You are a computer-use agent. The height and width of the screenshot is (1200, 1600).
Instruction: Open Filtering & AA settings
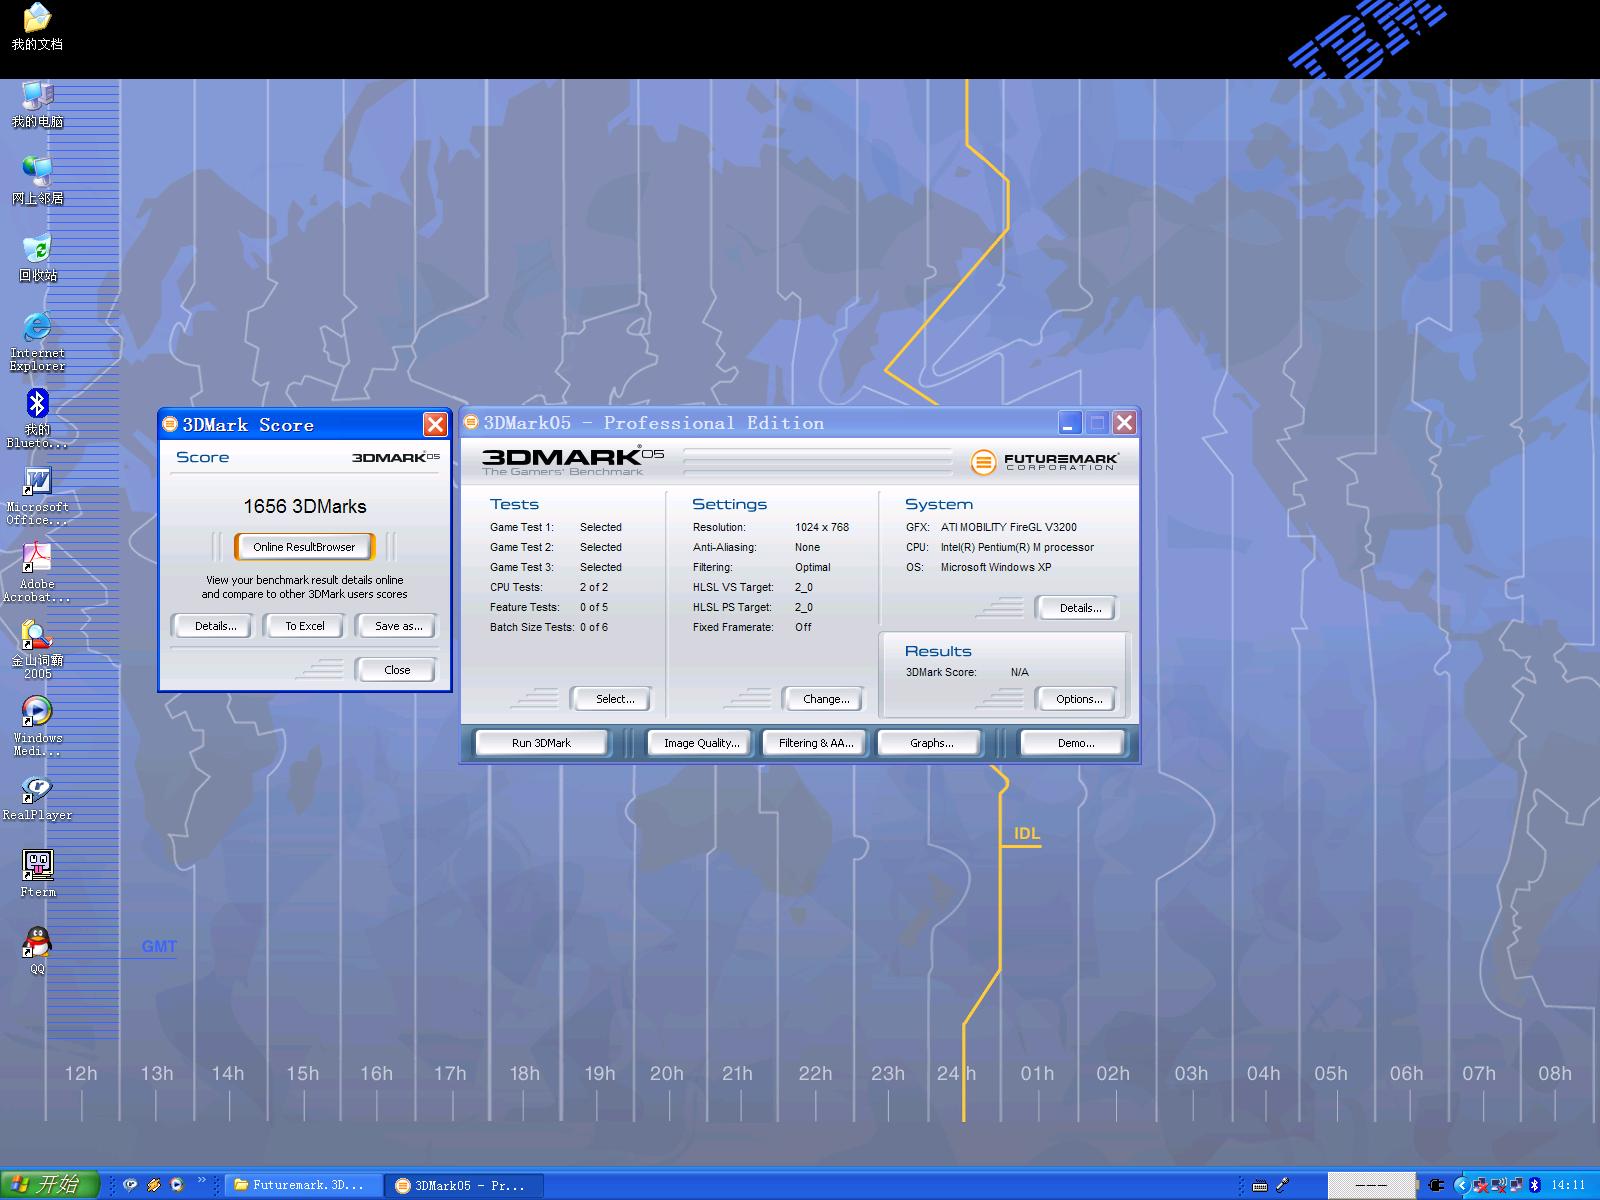816,743
